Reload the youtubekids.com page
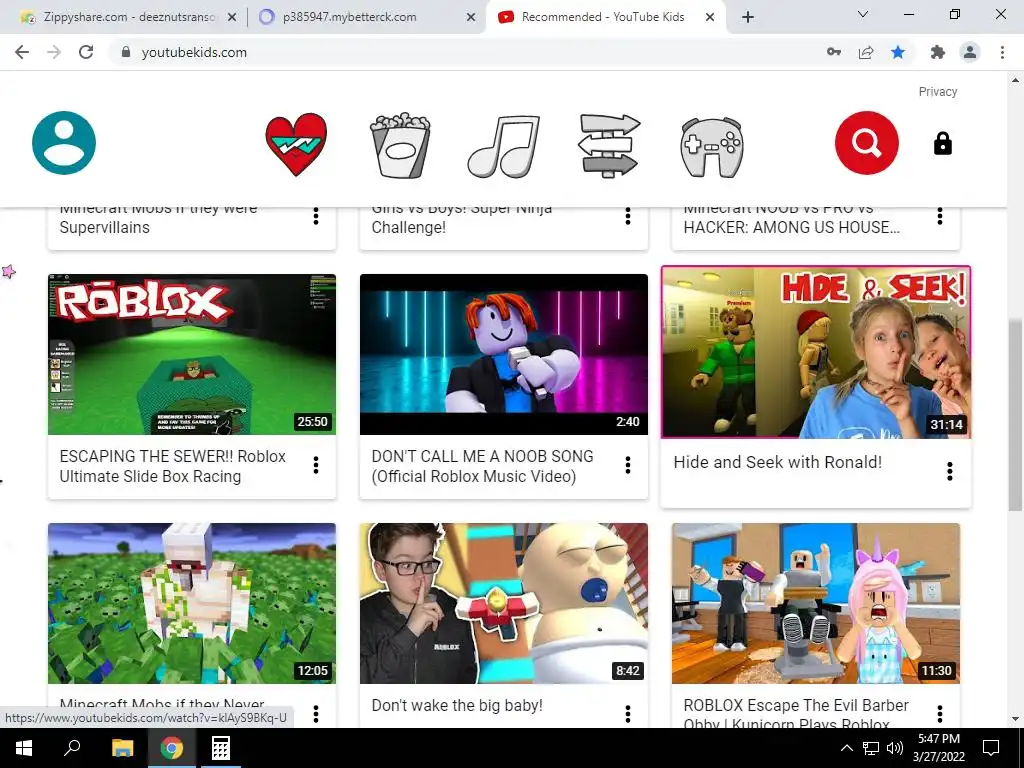1024x768 pixels. [86, 52]
